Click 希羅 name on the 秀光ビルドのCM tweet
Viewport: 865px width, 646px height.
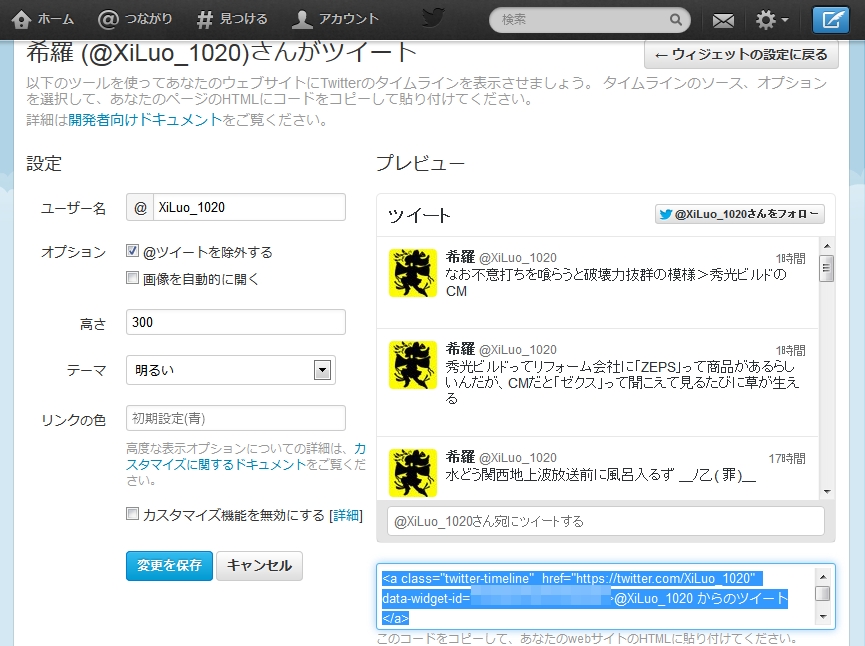tap(460, 257)
